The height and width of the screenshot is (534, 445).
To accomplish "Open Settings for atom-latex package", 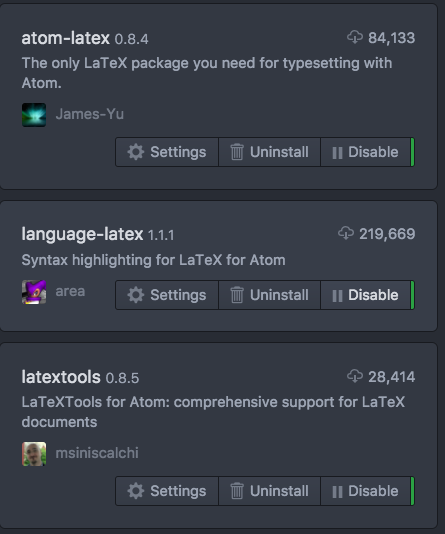I will 167,152.
